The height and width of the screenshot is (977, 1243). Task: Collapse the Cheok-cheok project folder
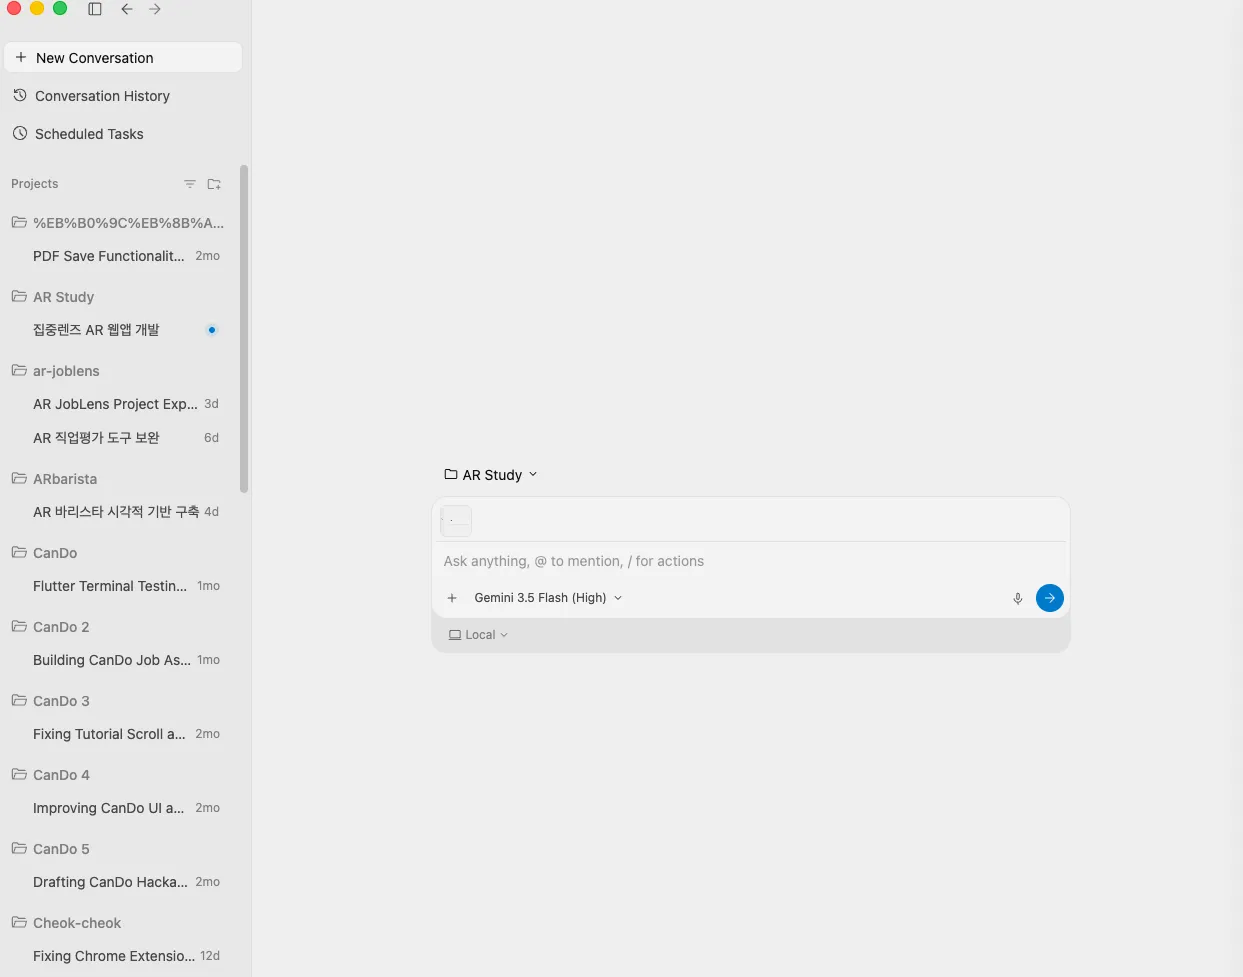tap(19, 922)
